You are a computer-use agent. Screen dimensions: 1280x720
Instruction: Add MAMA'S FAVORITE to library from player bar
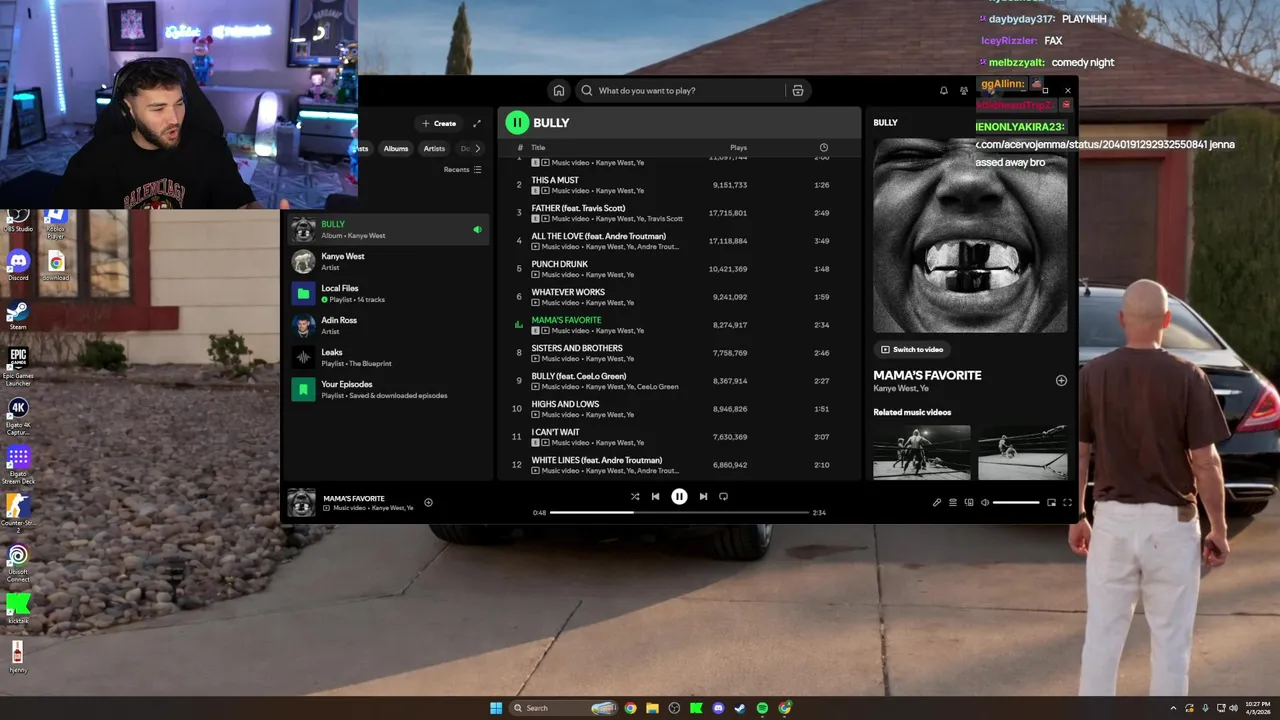coord(428,502)
